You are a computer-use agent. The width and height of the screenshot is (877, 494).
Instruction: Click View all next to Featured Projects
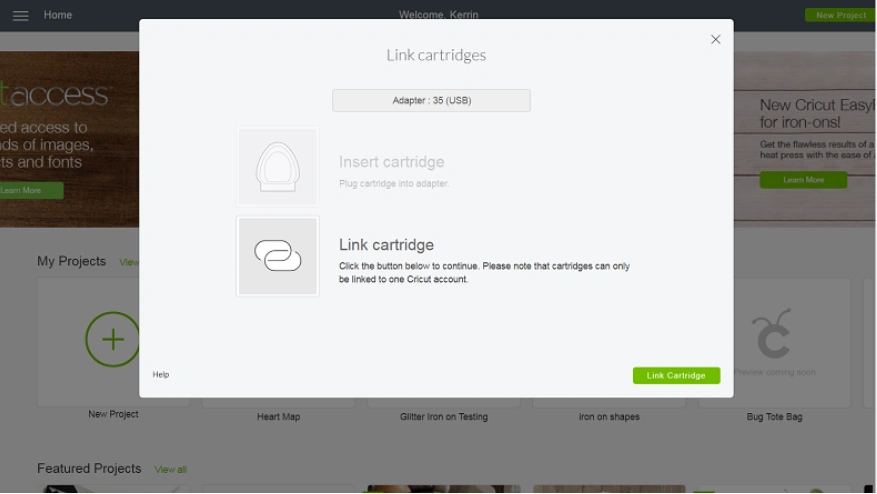click(171, 469)
